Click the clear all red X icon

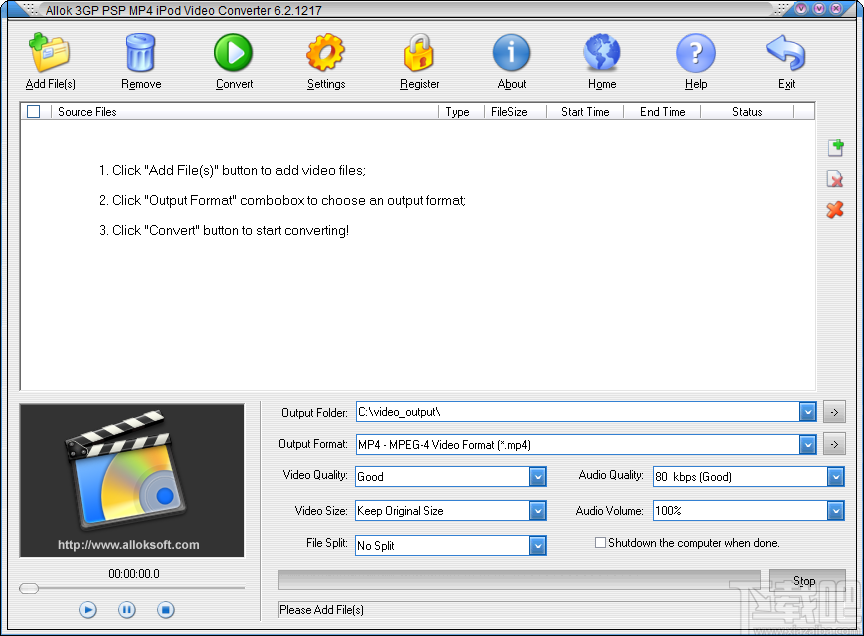tap(835, 210)
